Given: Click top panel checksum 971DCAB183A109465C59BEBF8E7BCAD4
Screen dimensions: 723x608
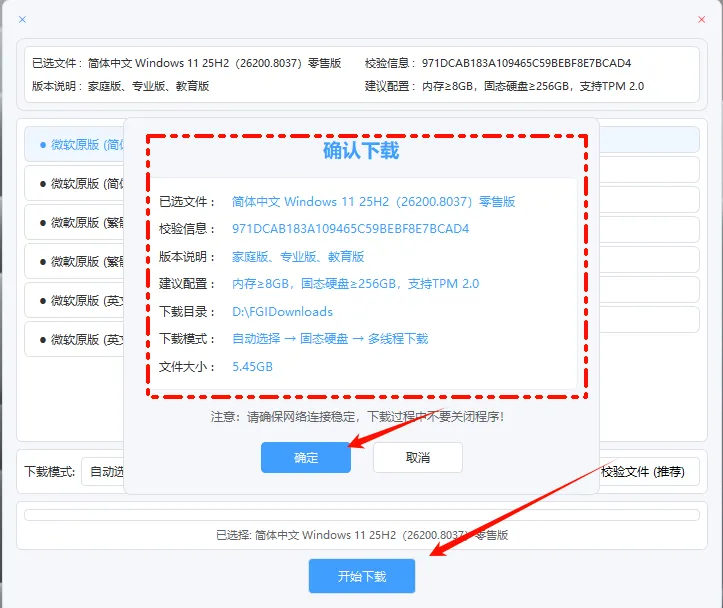Looking at the screenshot, I should coord(527,63).
